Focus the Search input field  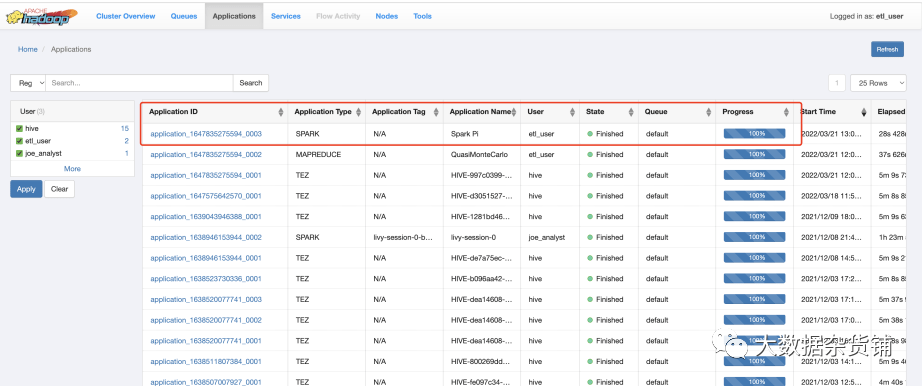click(139, 83)
